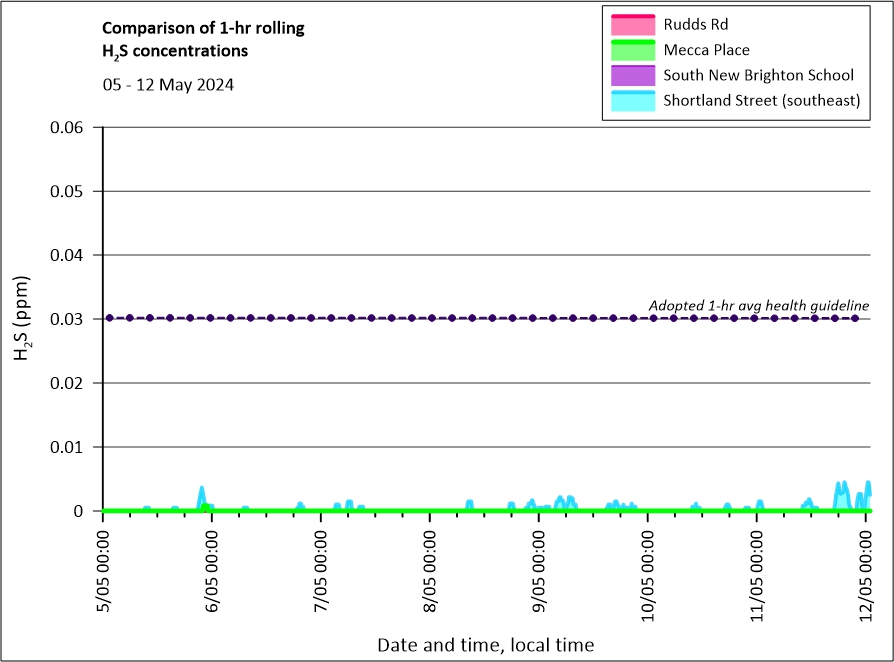
Task: Select the Shortland Street (southeast) legend label
Action: tap(761, 101)
